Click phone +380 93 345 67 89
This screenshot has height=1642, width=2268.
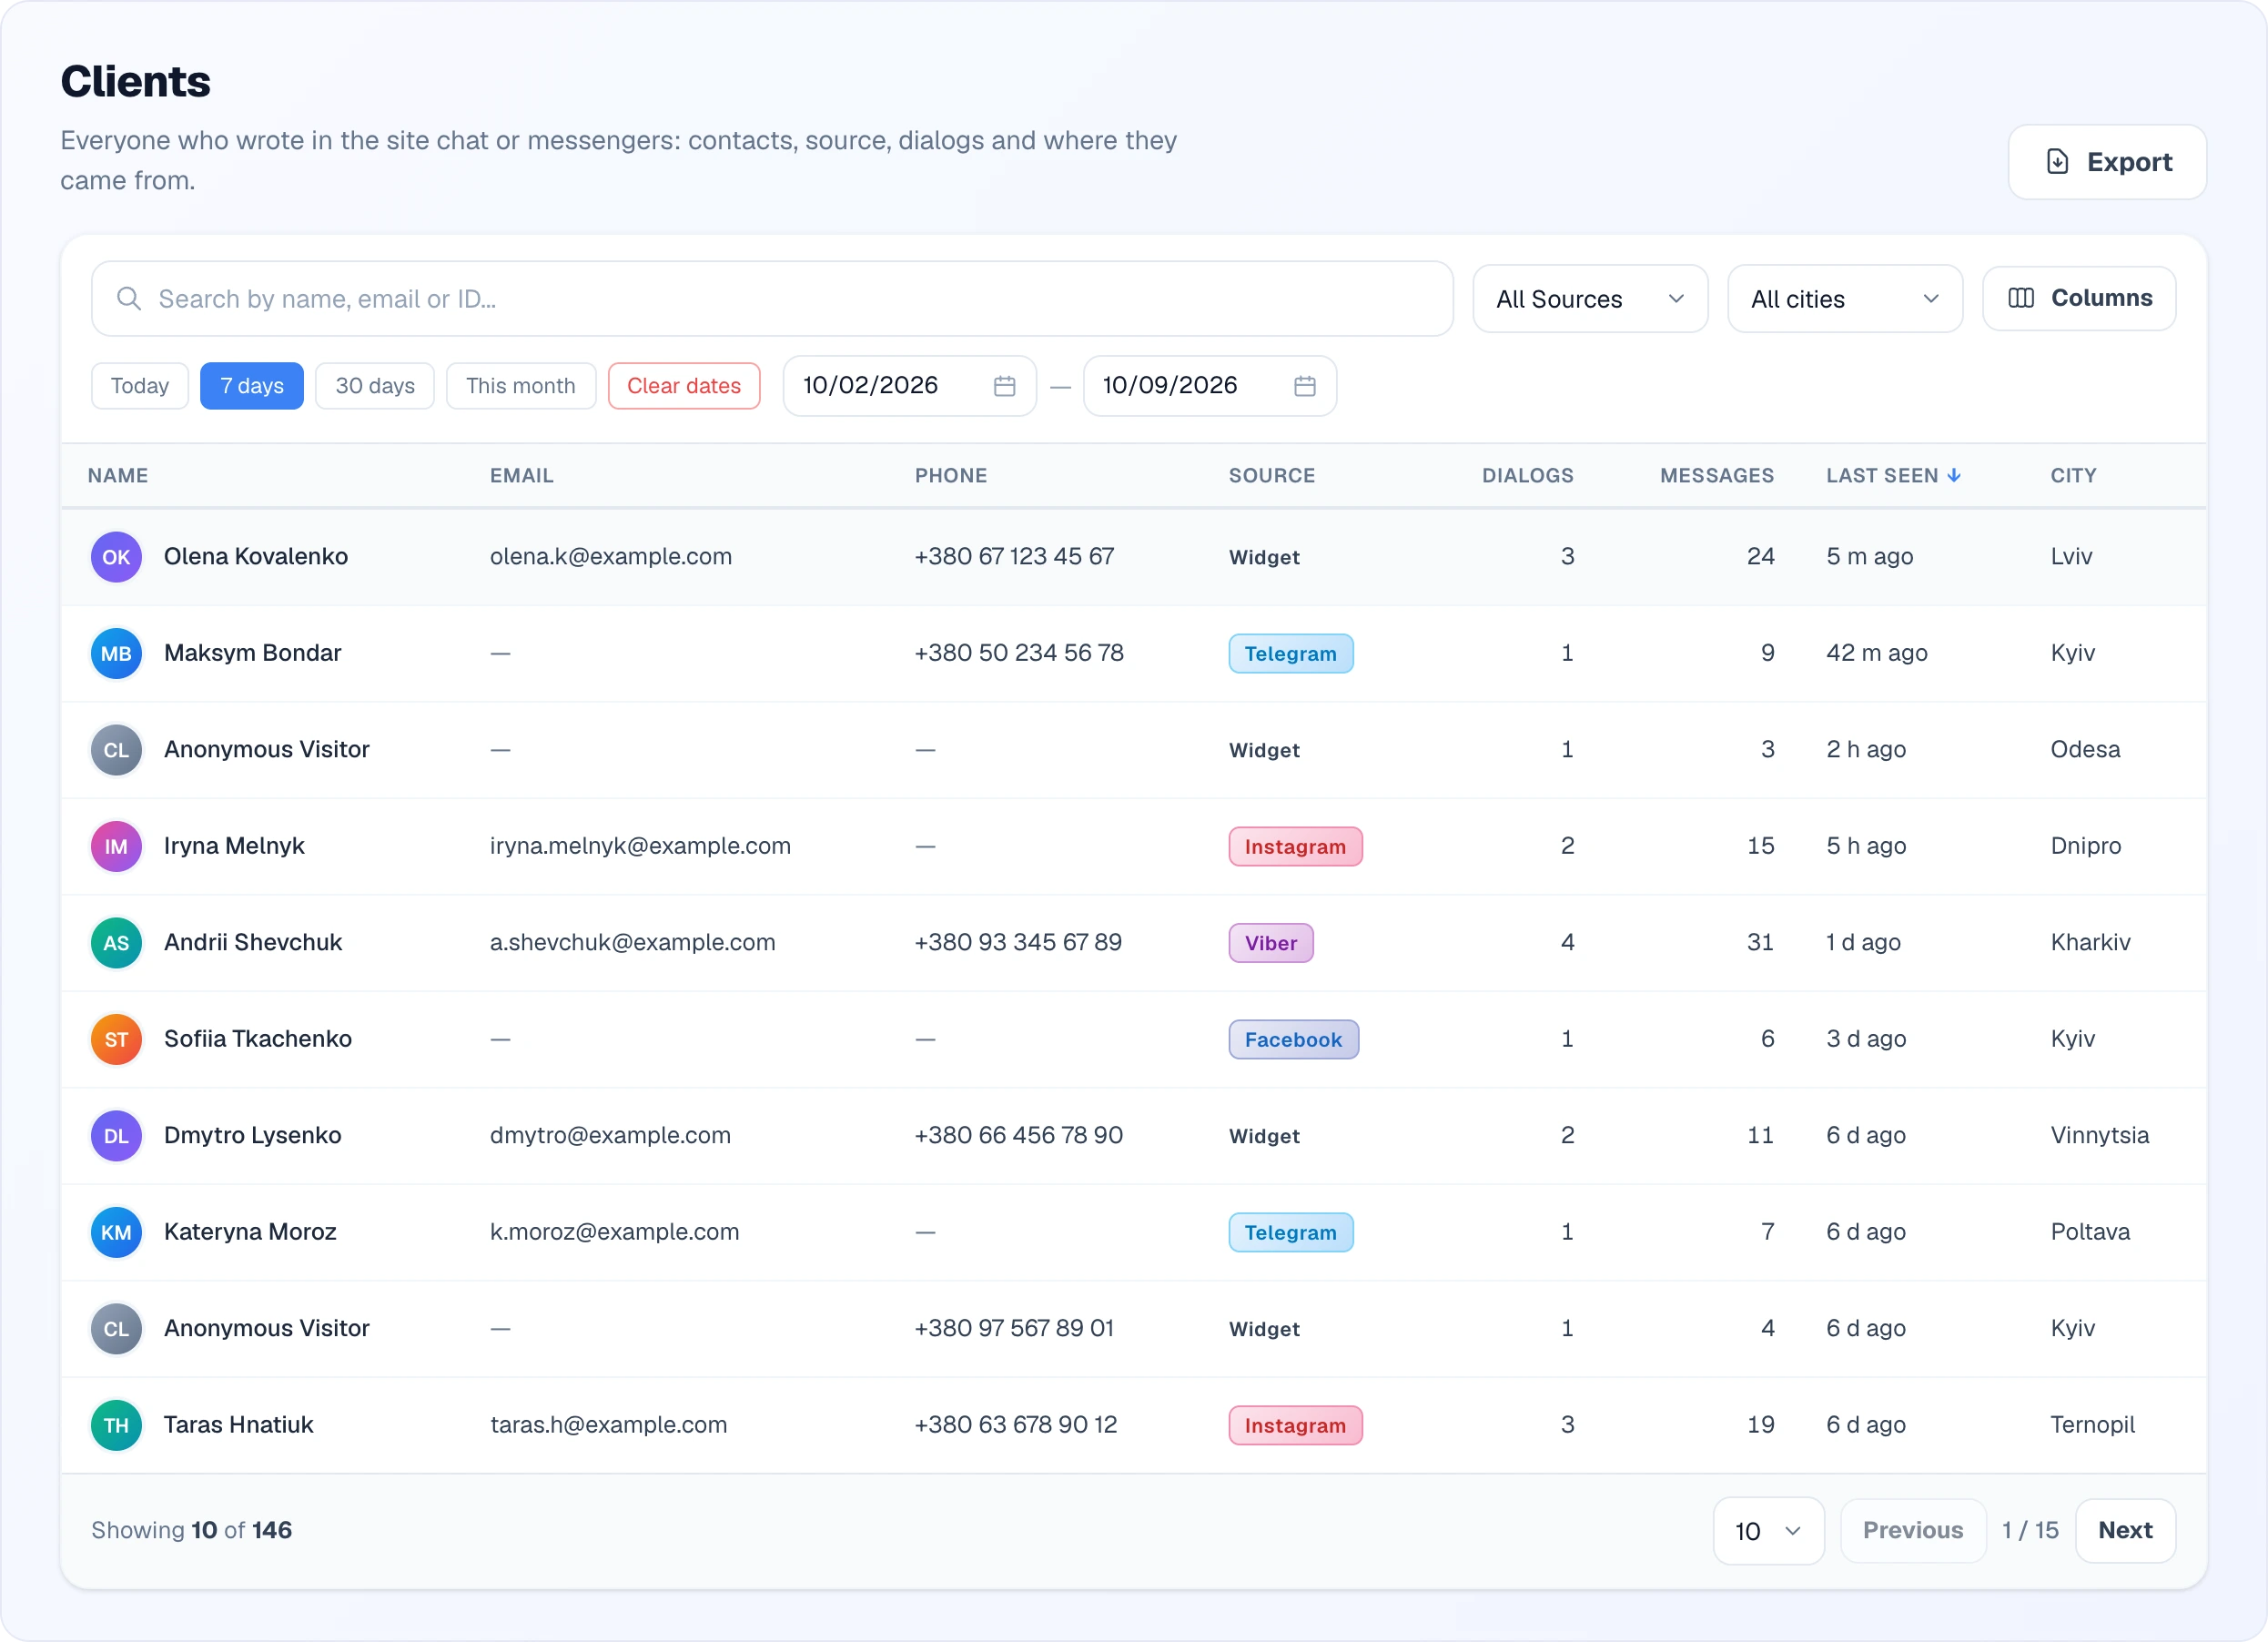[1018, 943]
